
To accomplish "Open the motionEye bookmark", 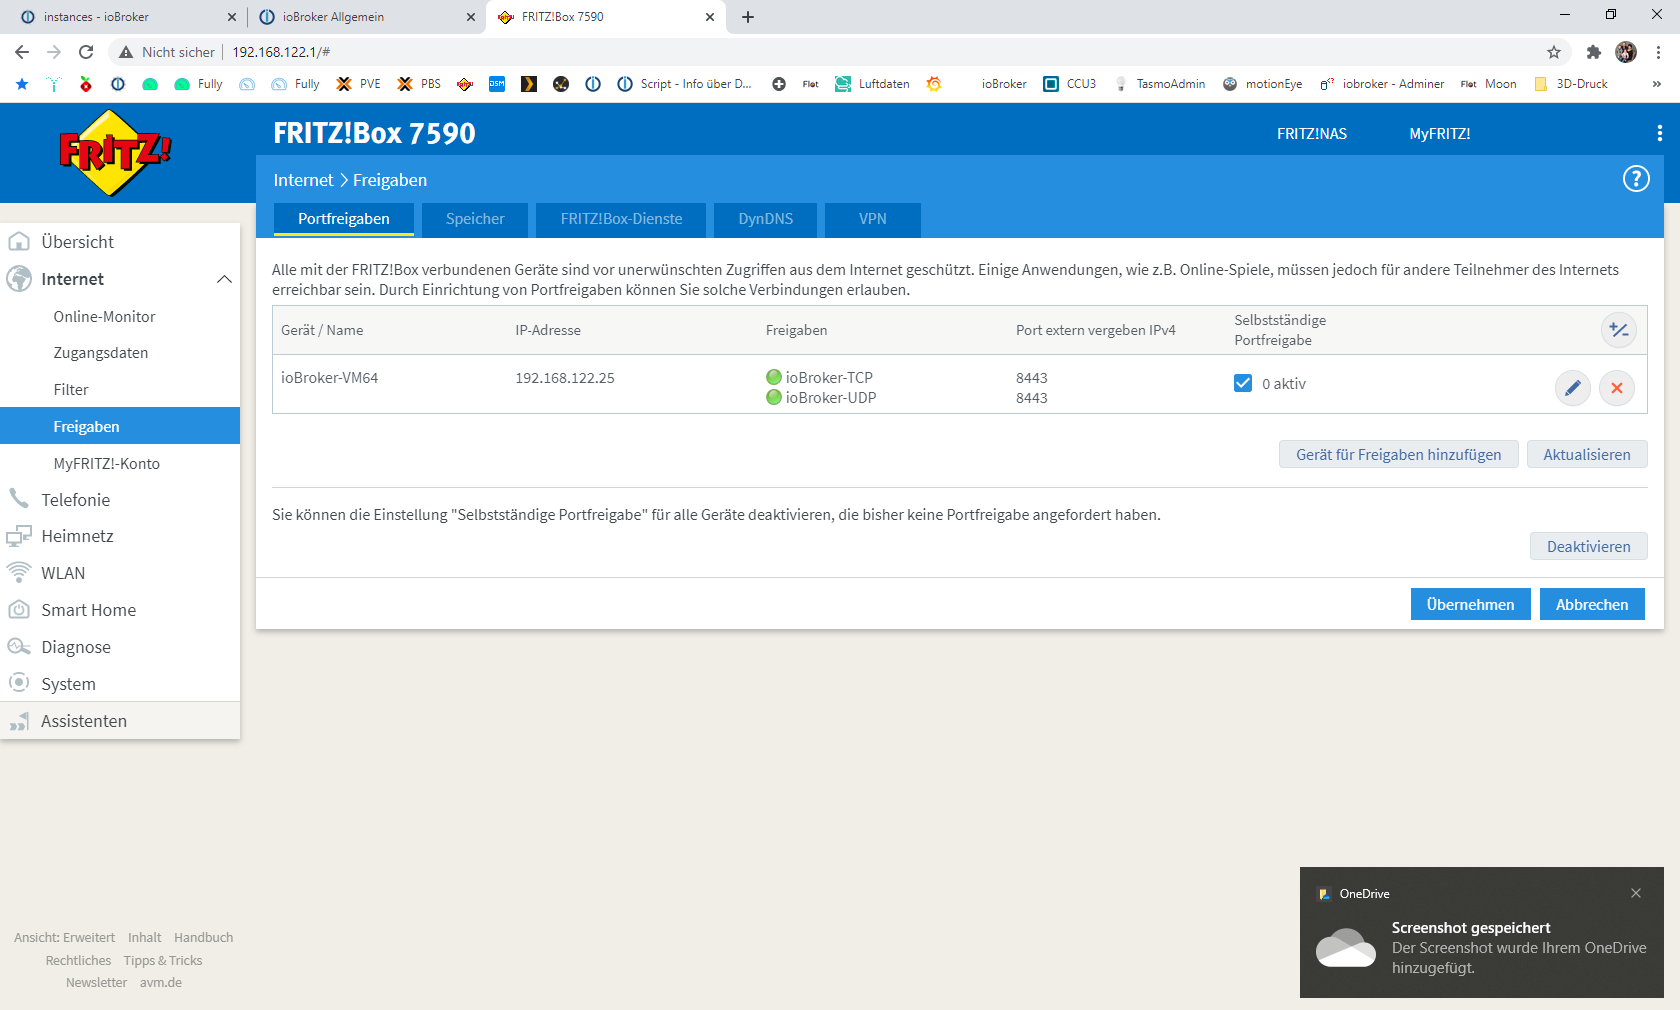I will click(x=1262, y=84).
